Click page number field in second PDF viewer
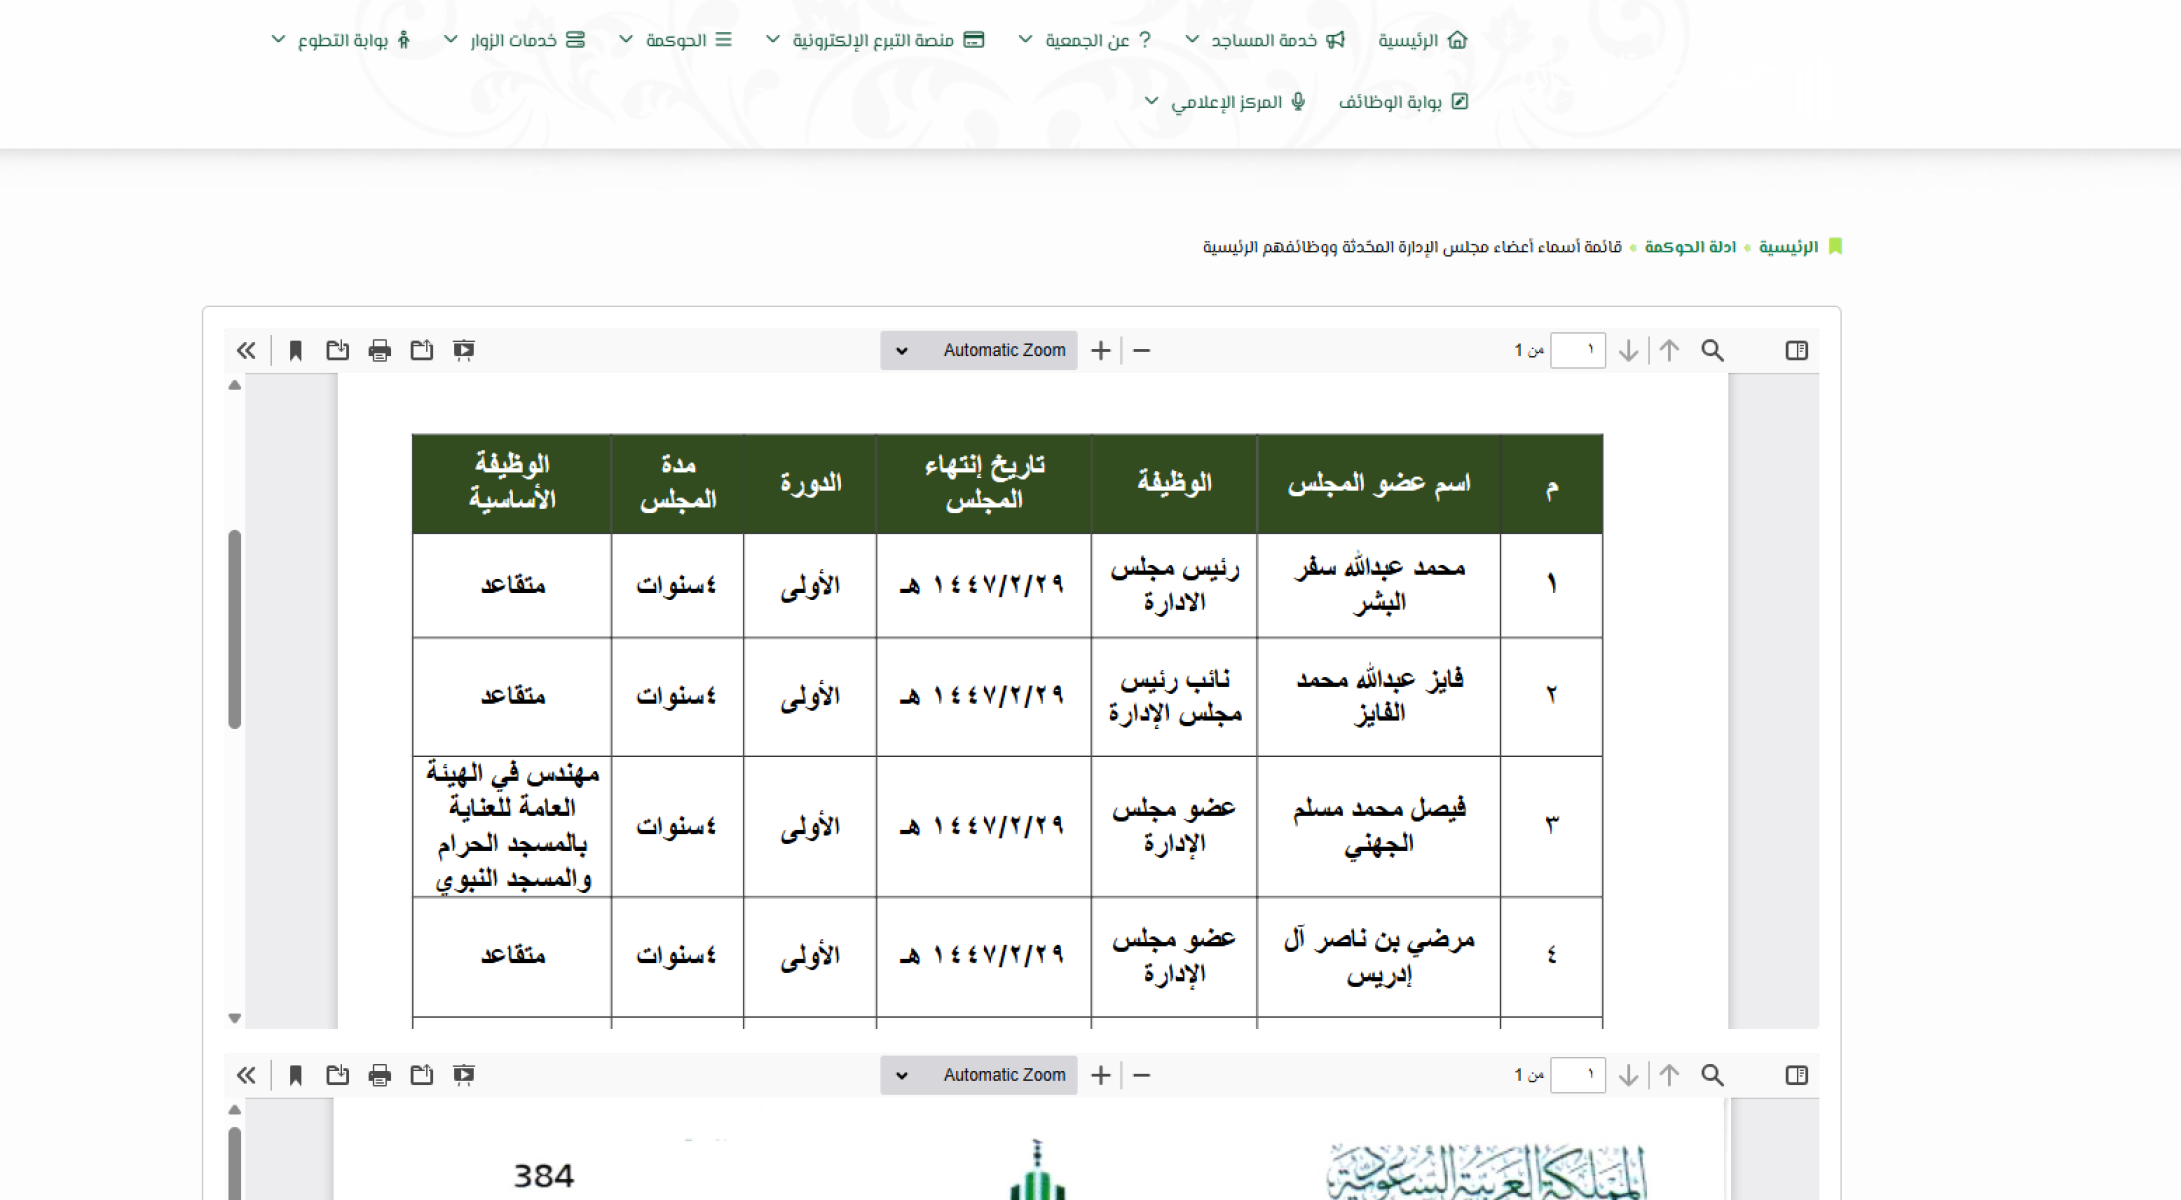2181x1200 pixels. click(1577, 1075)
